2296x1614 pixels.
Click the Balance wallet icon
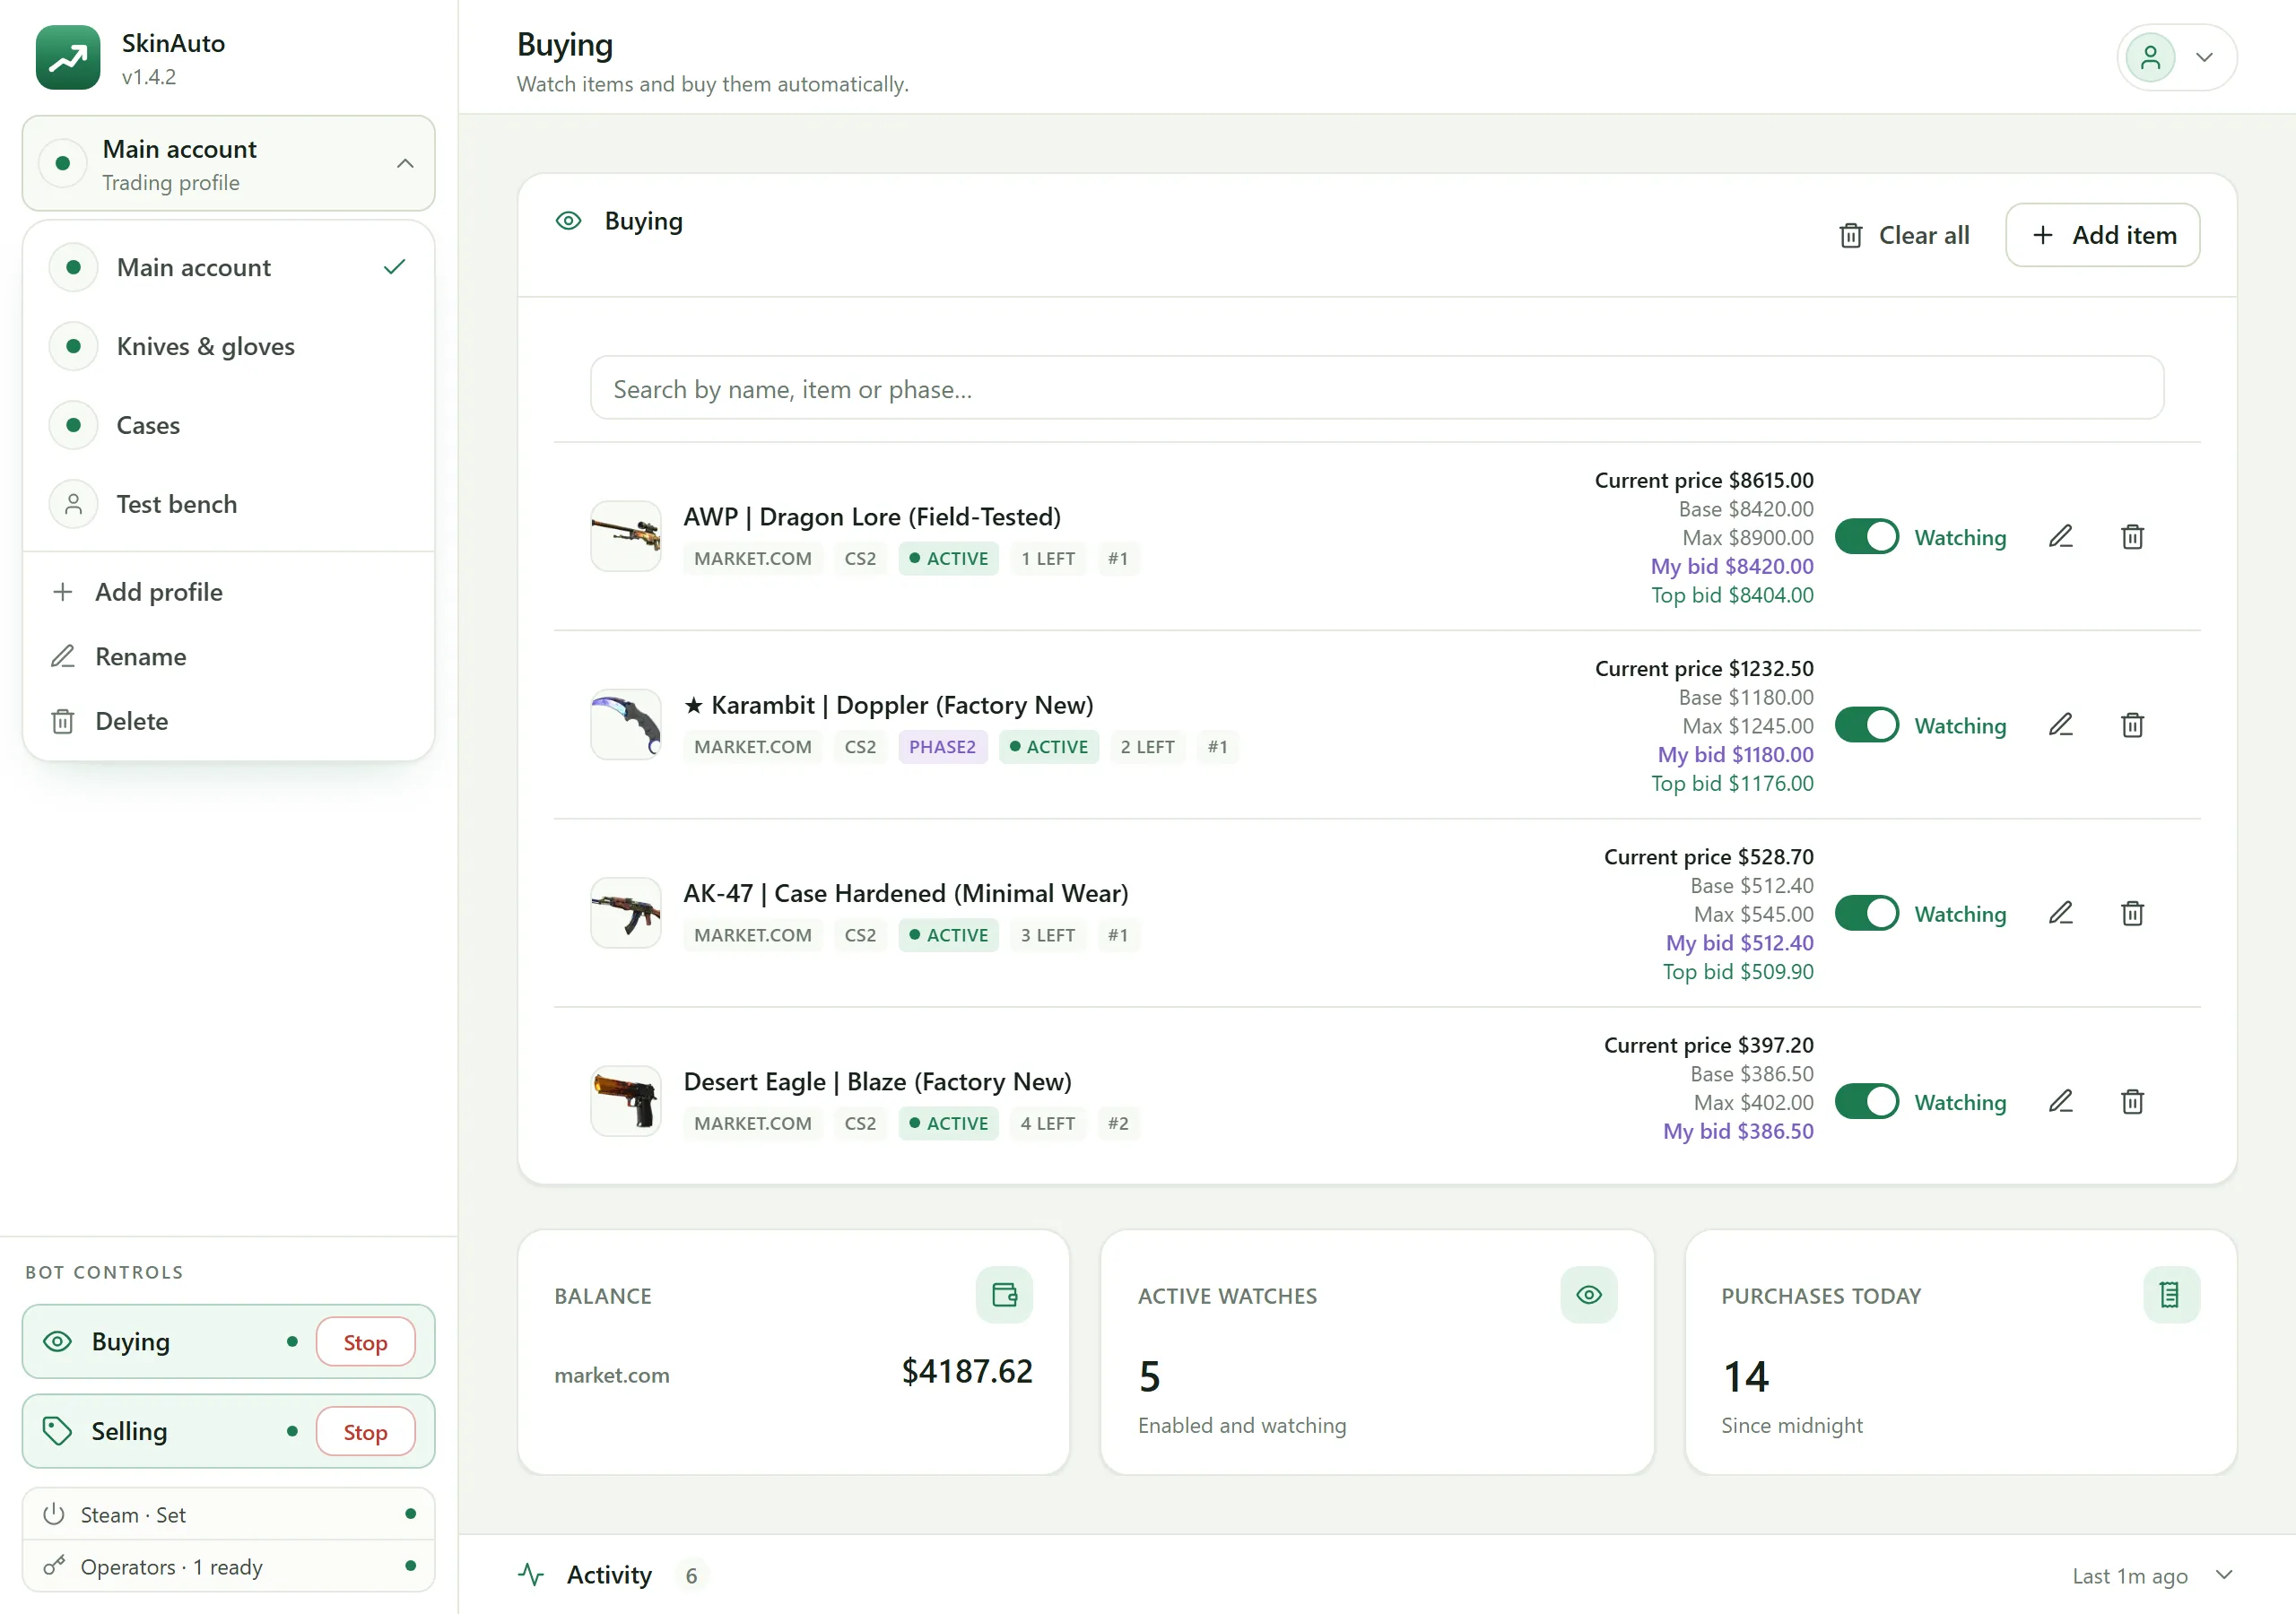pyautogui.click(x=1004, y=1295)
